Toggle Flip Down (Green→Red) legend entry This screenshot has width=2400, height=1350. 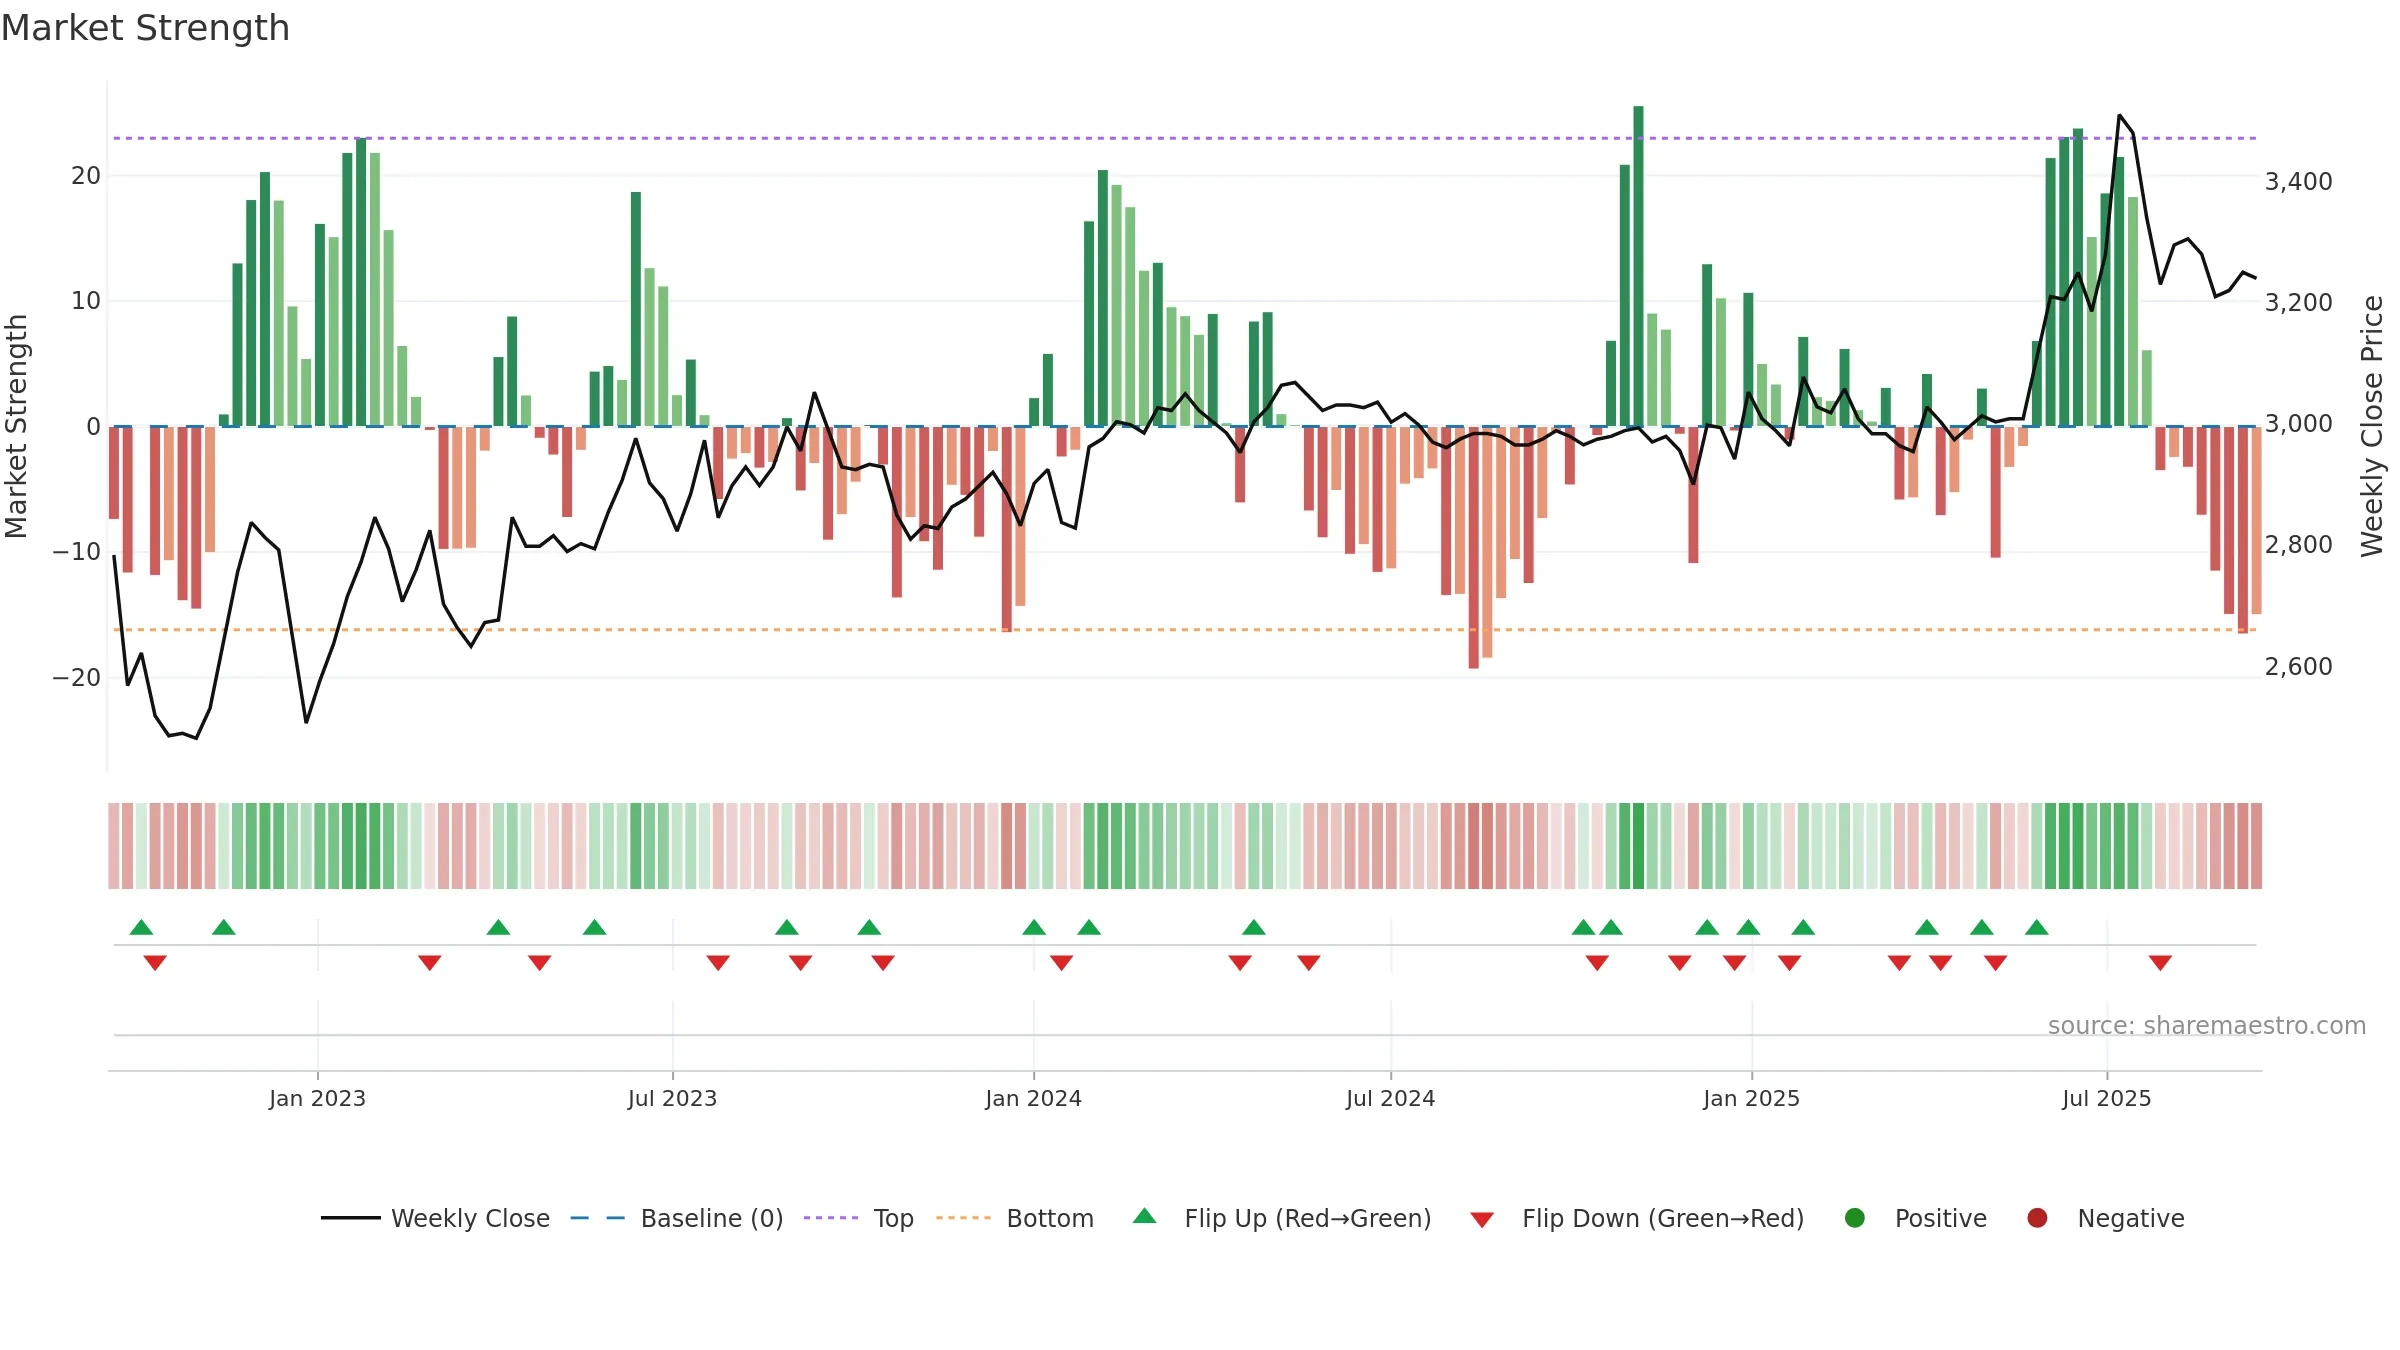pos(1637,1218)
